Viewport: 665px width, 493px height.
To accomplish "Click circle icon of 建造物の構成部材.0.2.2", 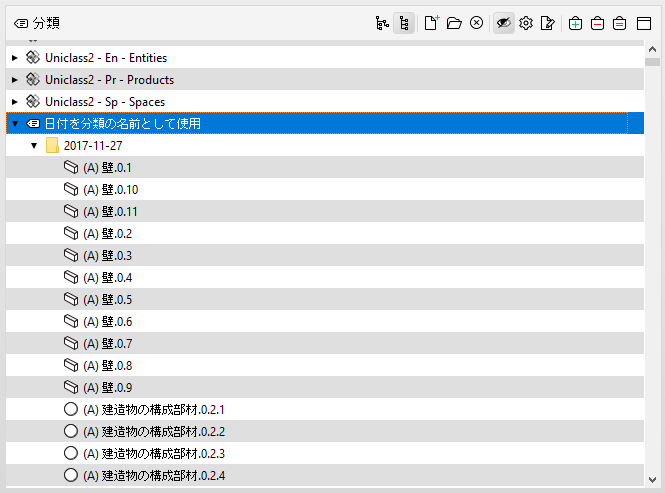I will tap(71, 431).
